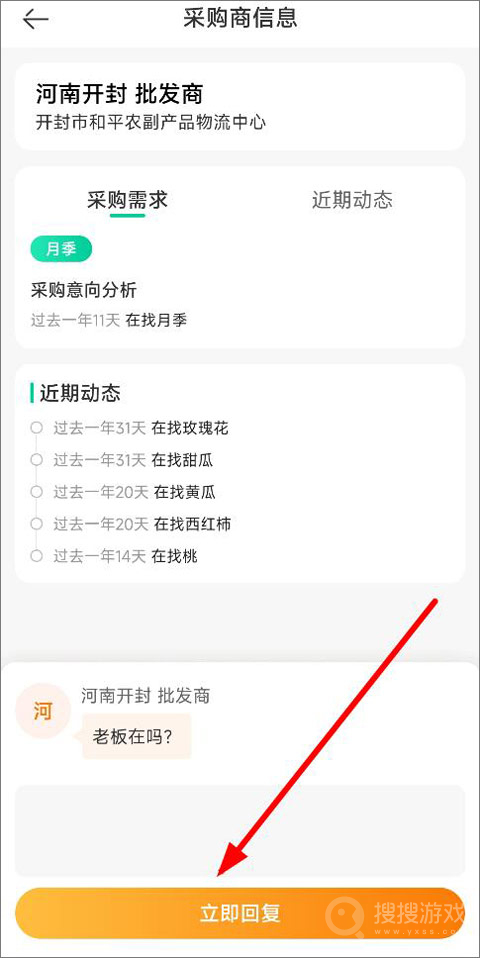
Task: Tap the back arrow icon
Action: [x=35, y=20]
